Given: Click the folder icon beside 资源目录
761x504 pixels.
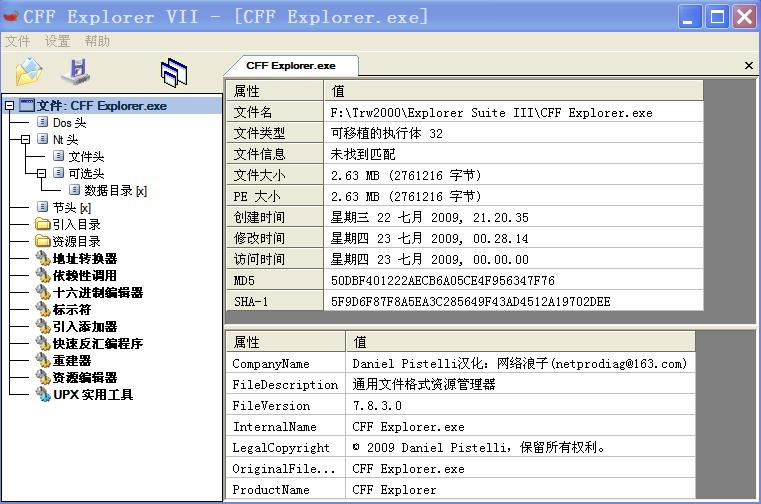Looking at the screenshot, I should click(43, 241).
